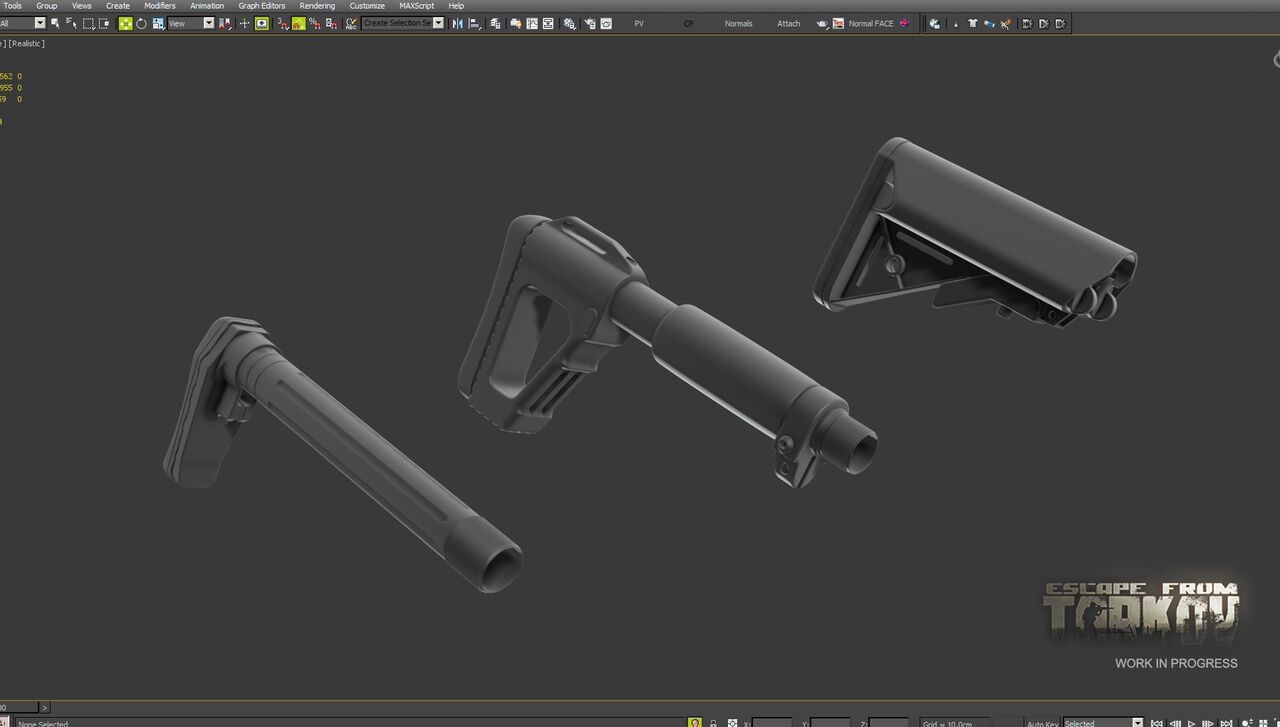Click the rectangular selection region icon
The image size is (1280, 727).
click(x=89, y=23)
